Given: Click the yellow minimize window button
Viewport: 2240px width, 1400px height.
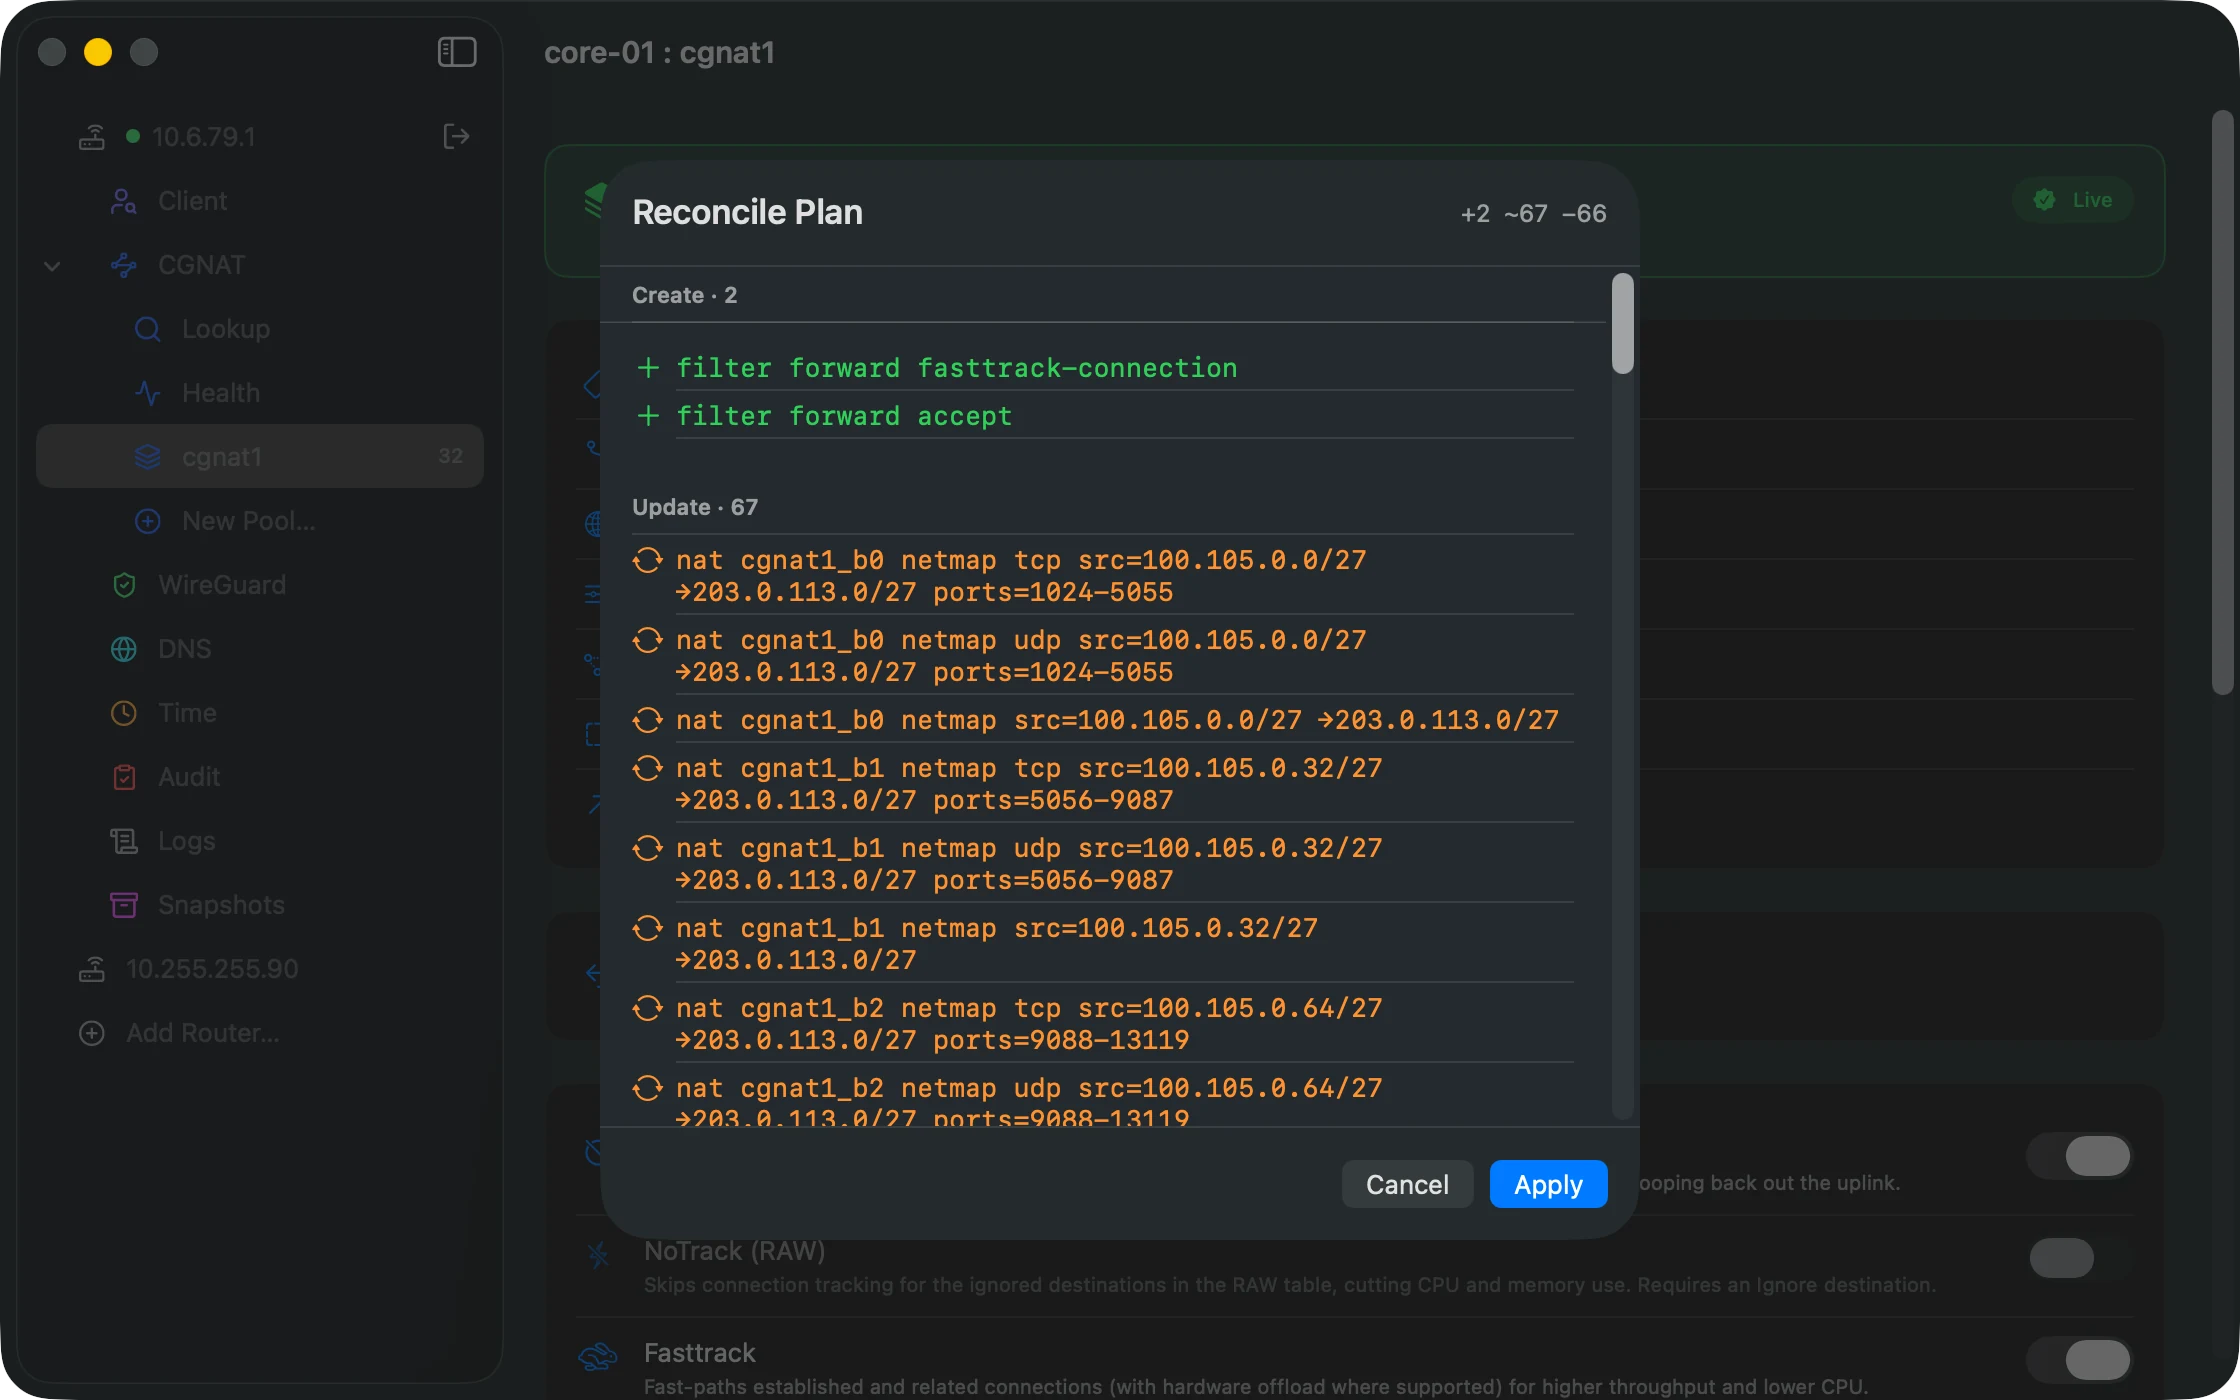Looking at the screenshot, I should (x=98, y=52).
